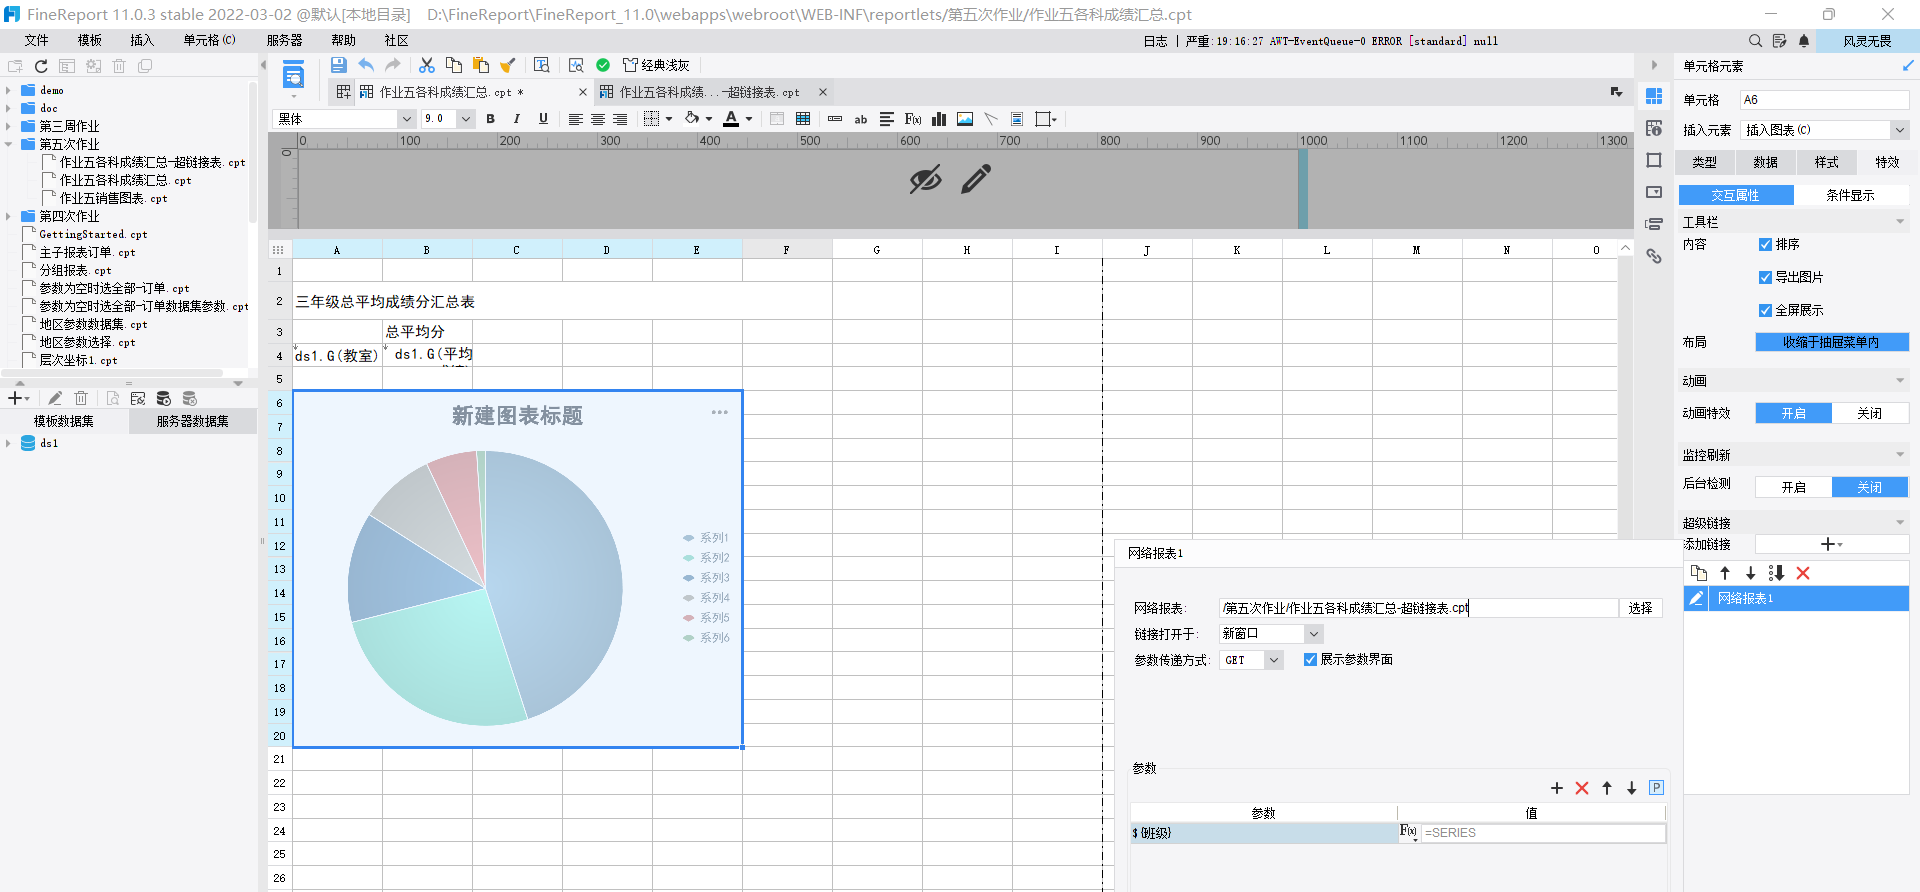The height and width of the screenshot is (892, 1920).
Task: Switch to the 服务器数据集 tab
Action: (193, 421)
